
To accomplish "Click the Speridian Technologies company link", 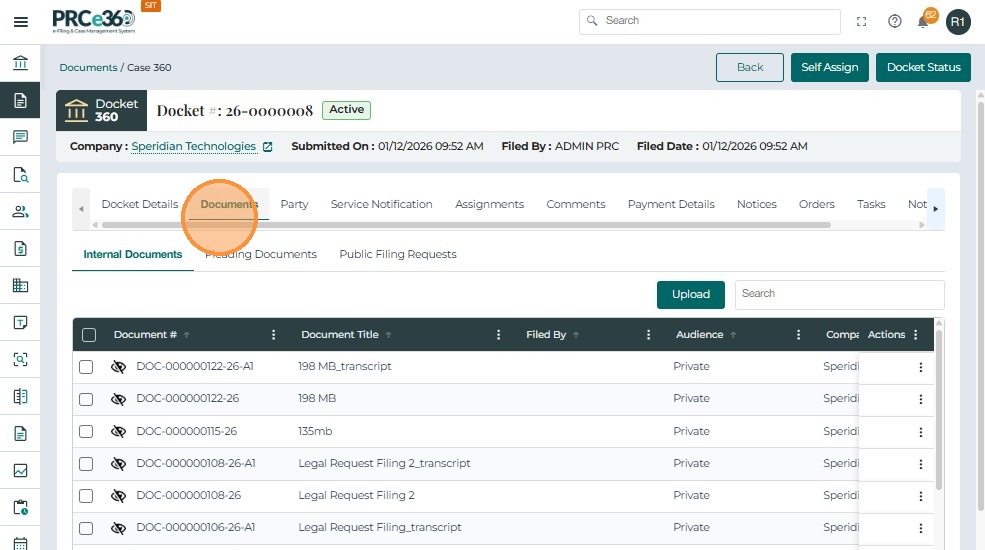I will (193, 146).
